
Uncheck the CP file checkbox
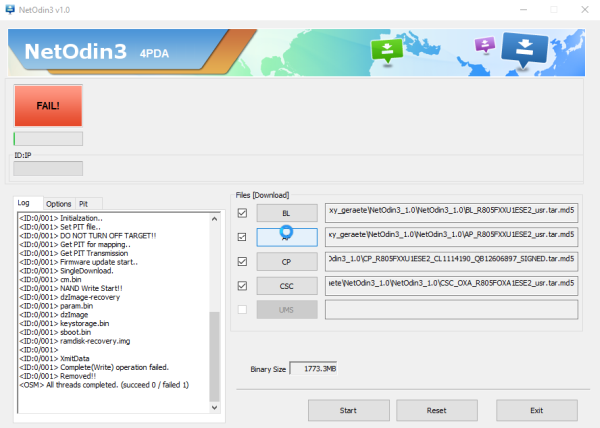[x=242, y=262]
